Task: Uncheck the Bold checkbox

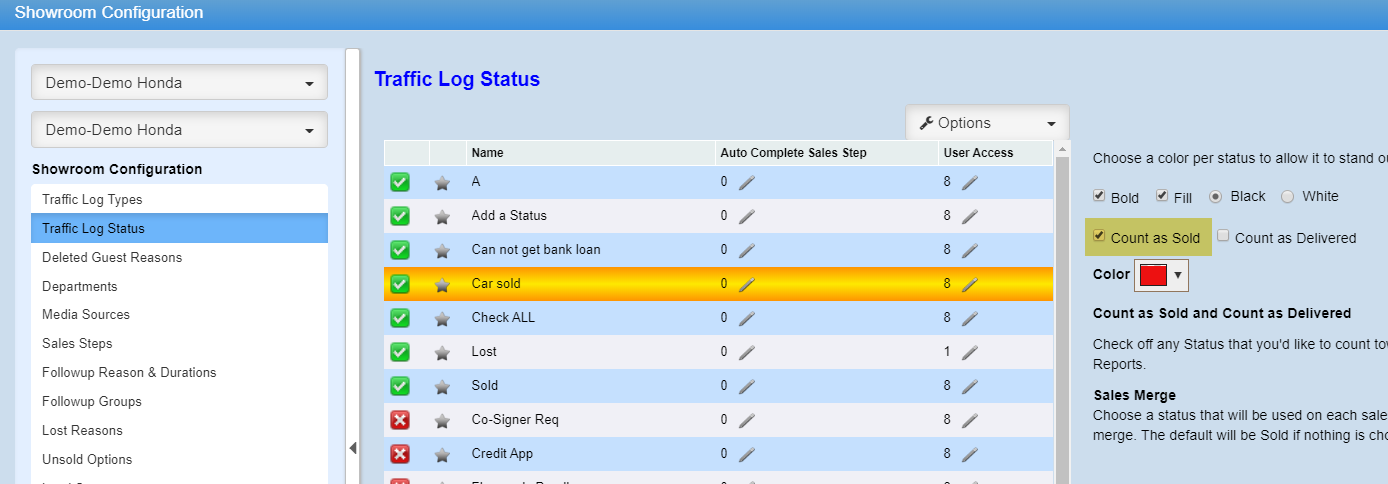Action: tap(1100, 196)
